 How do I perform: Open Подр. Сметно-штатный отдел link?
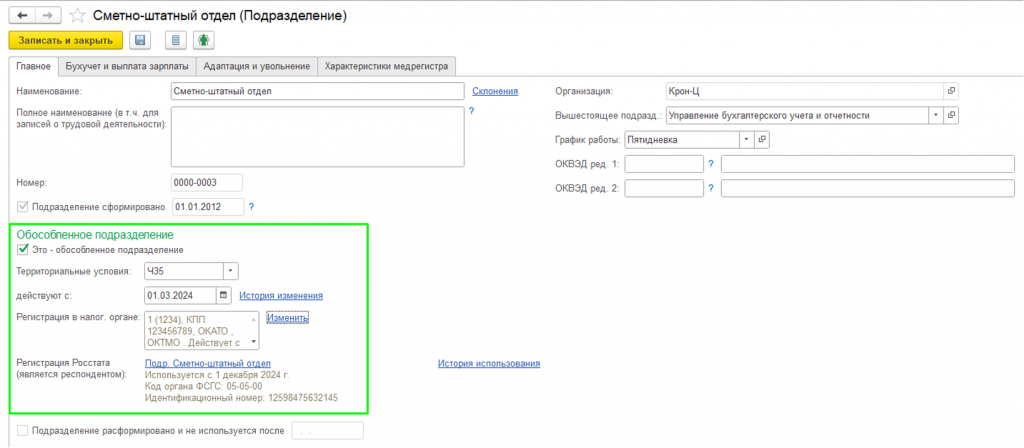tap(208, 363)
